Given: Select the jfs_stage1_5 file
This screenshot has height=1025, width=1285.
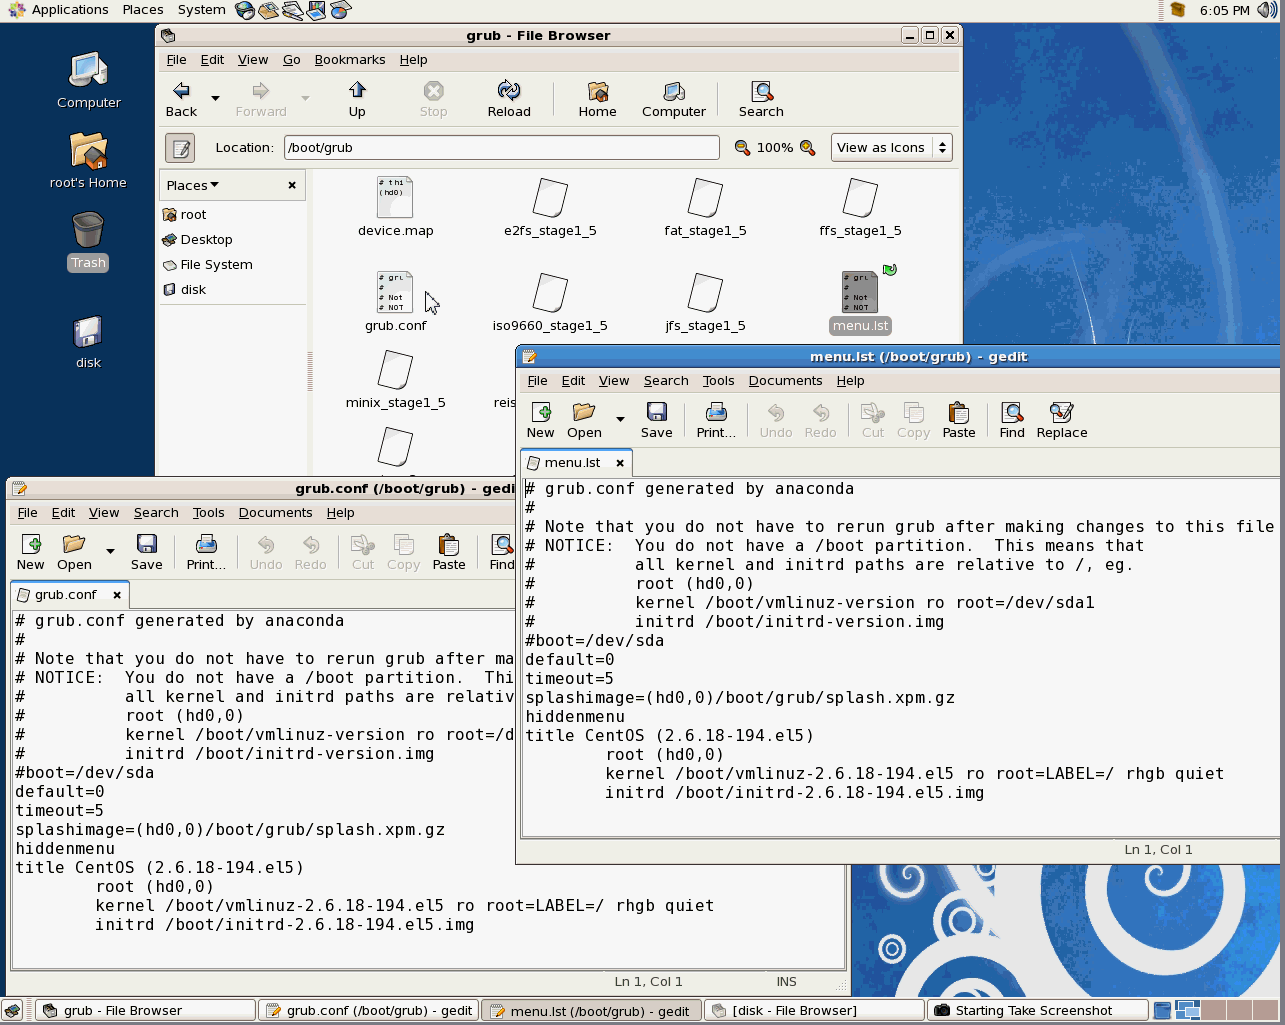Looking at the screenshot, I should click(705, 302).
